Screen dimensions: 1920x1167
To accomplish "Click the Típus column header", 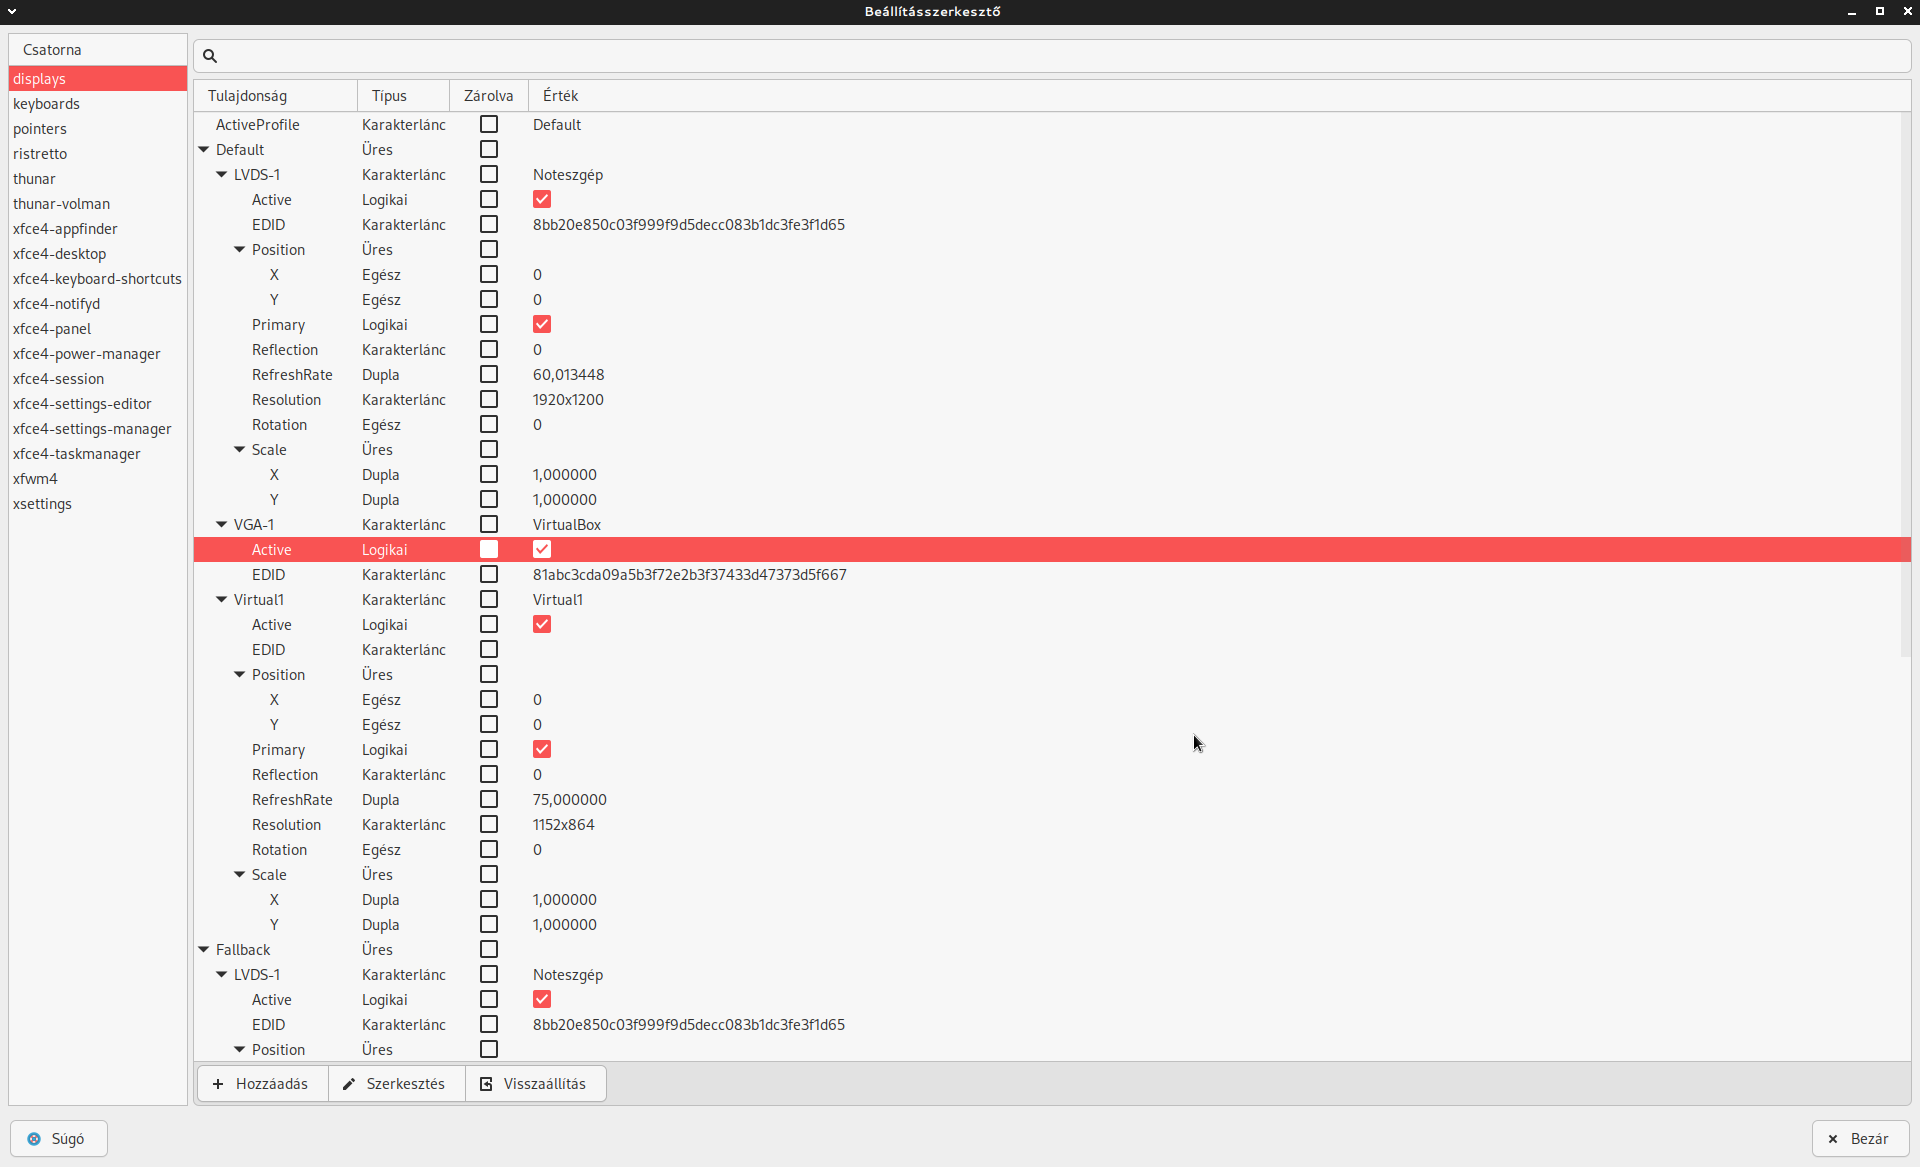I will pos(404,96).
